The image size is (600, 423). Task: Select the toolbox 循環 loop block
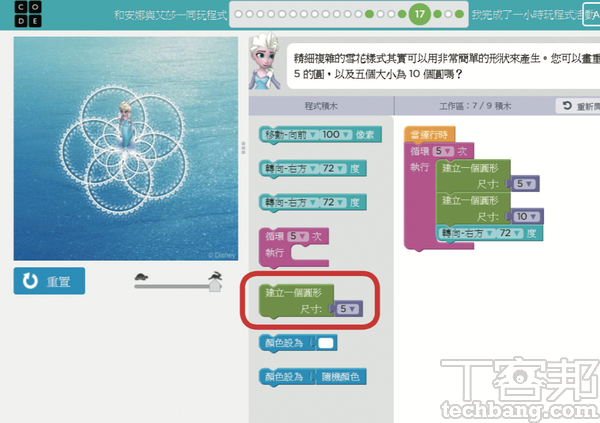293,247
